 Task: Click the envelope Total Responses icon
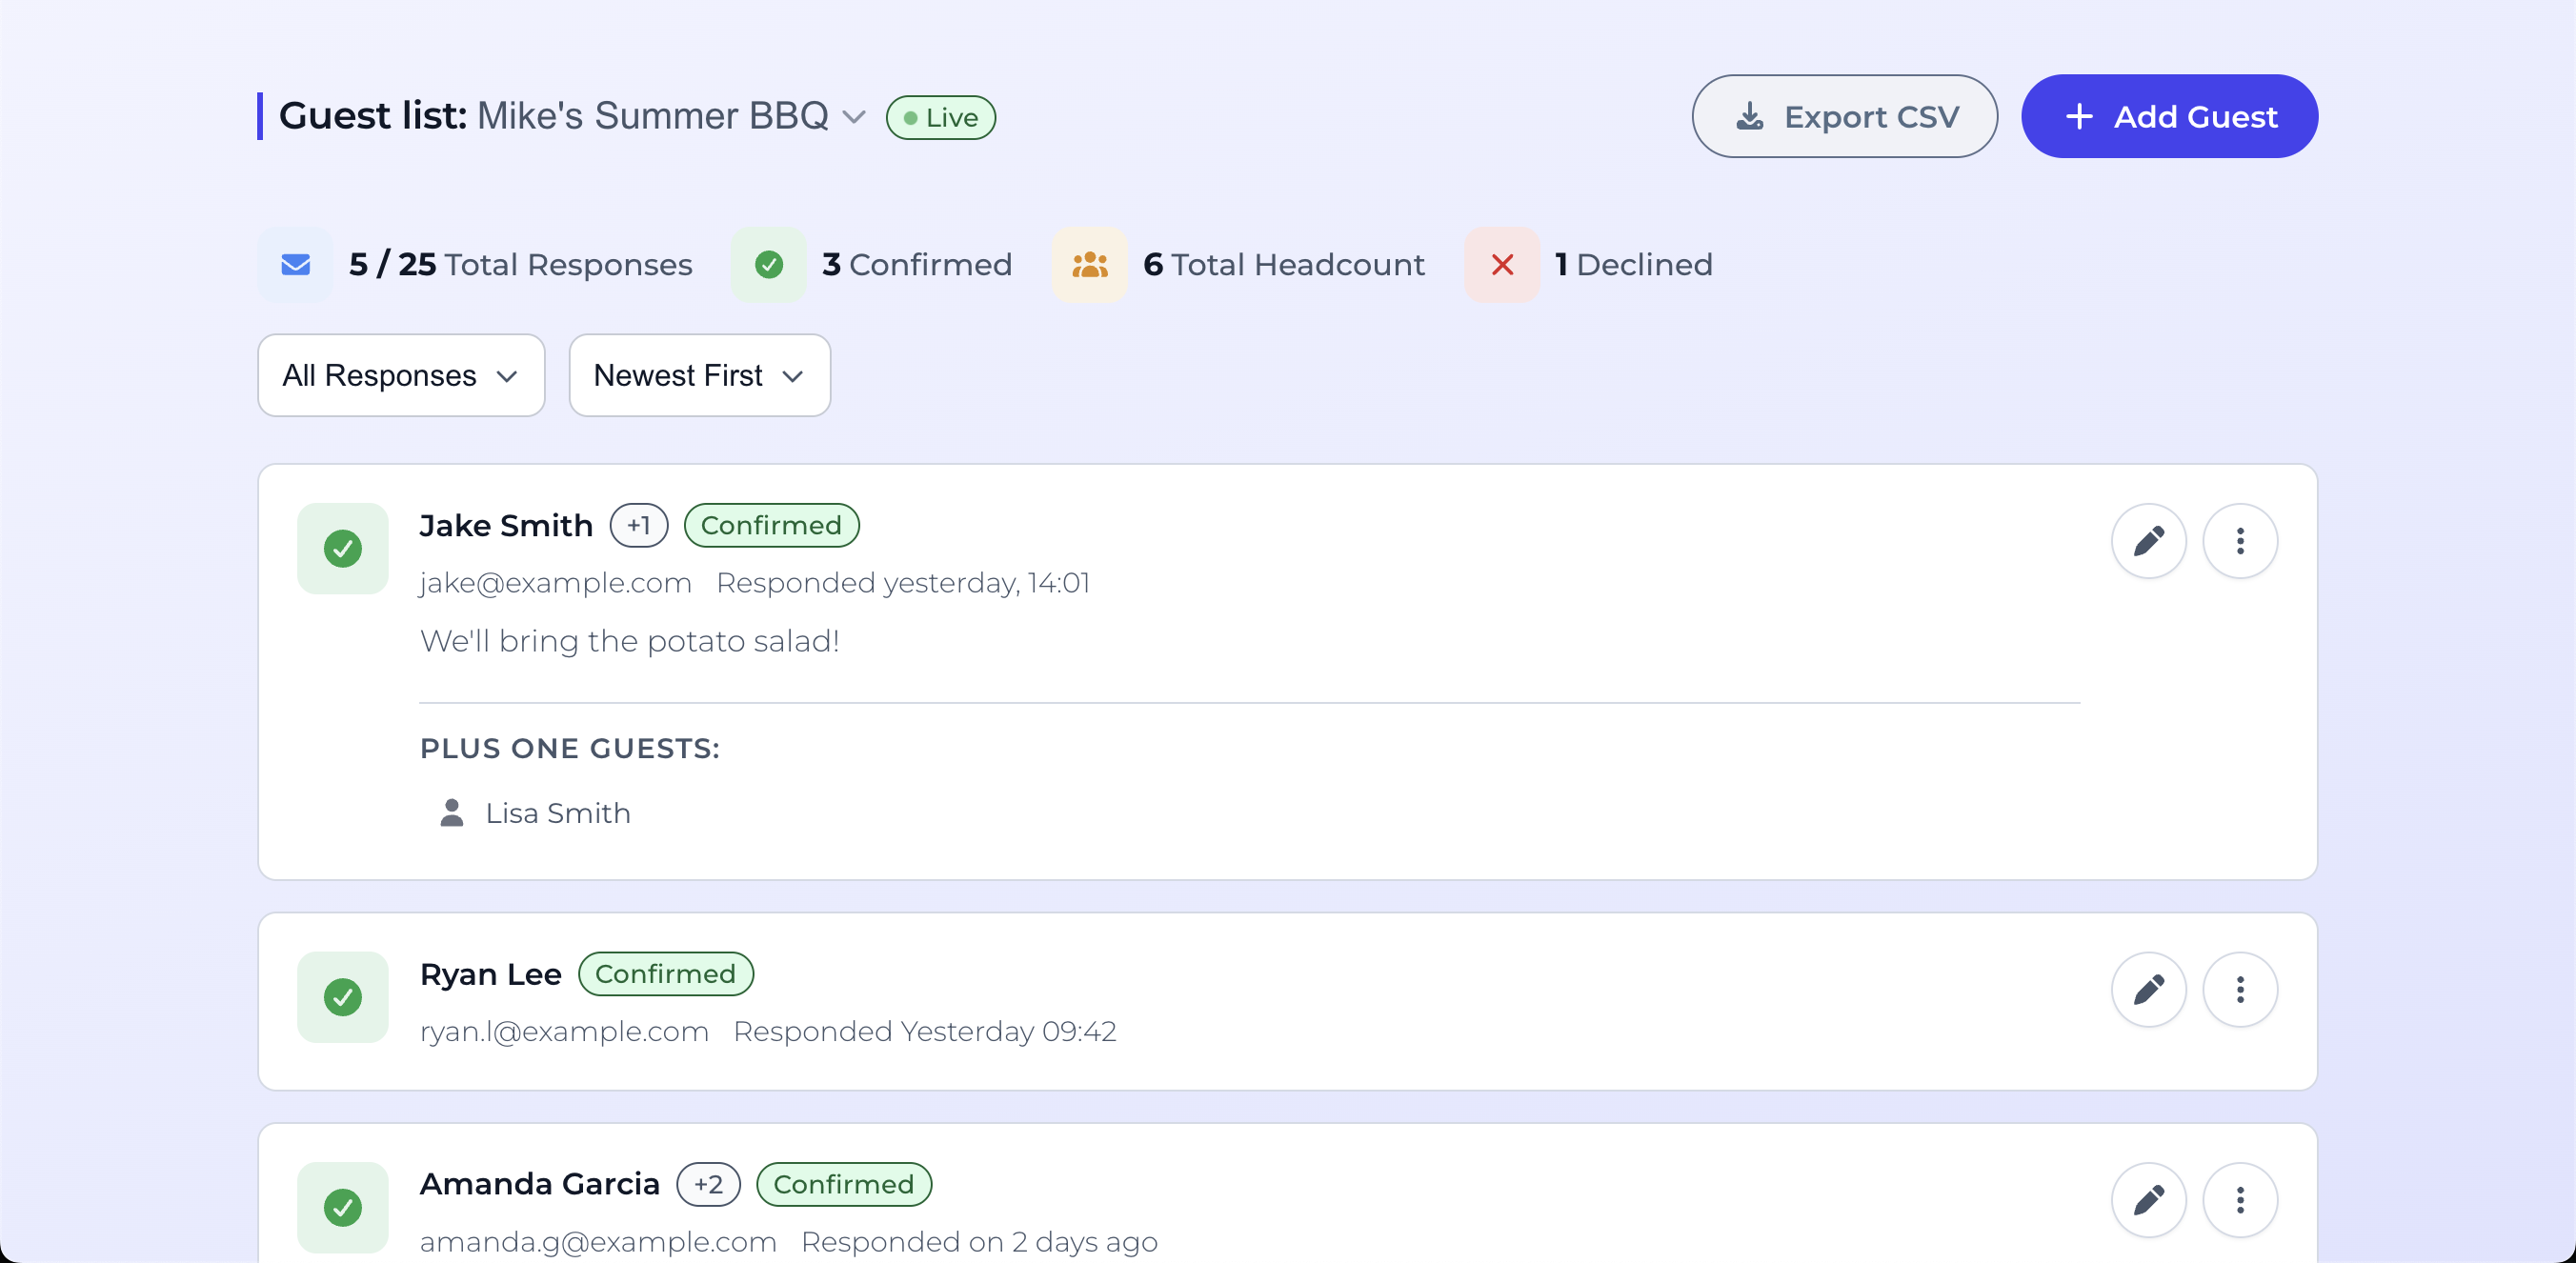pos(295,265)
